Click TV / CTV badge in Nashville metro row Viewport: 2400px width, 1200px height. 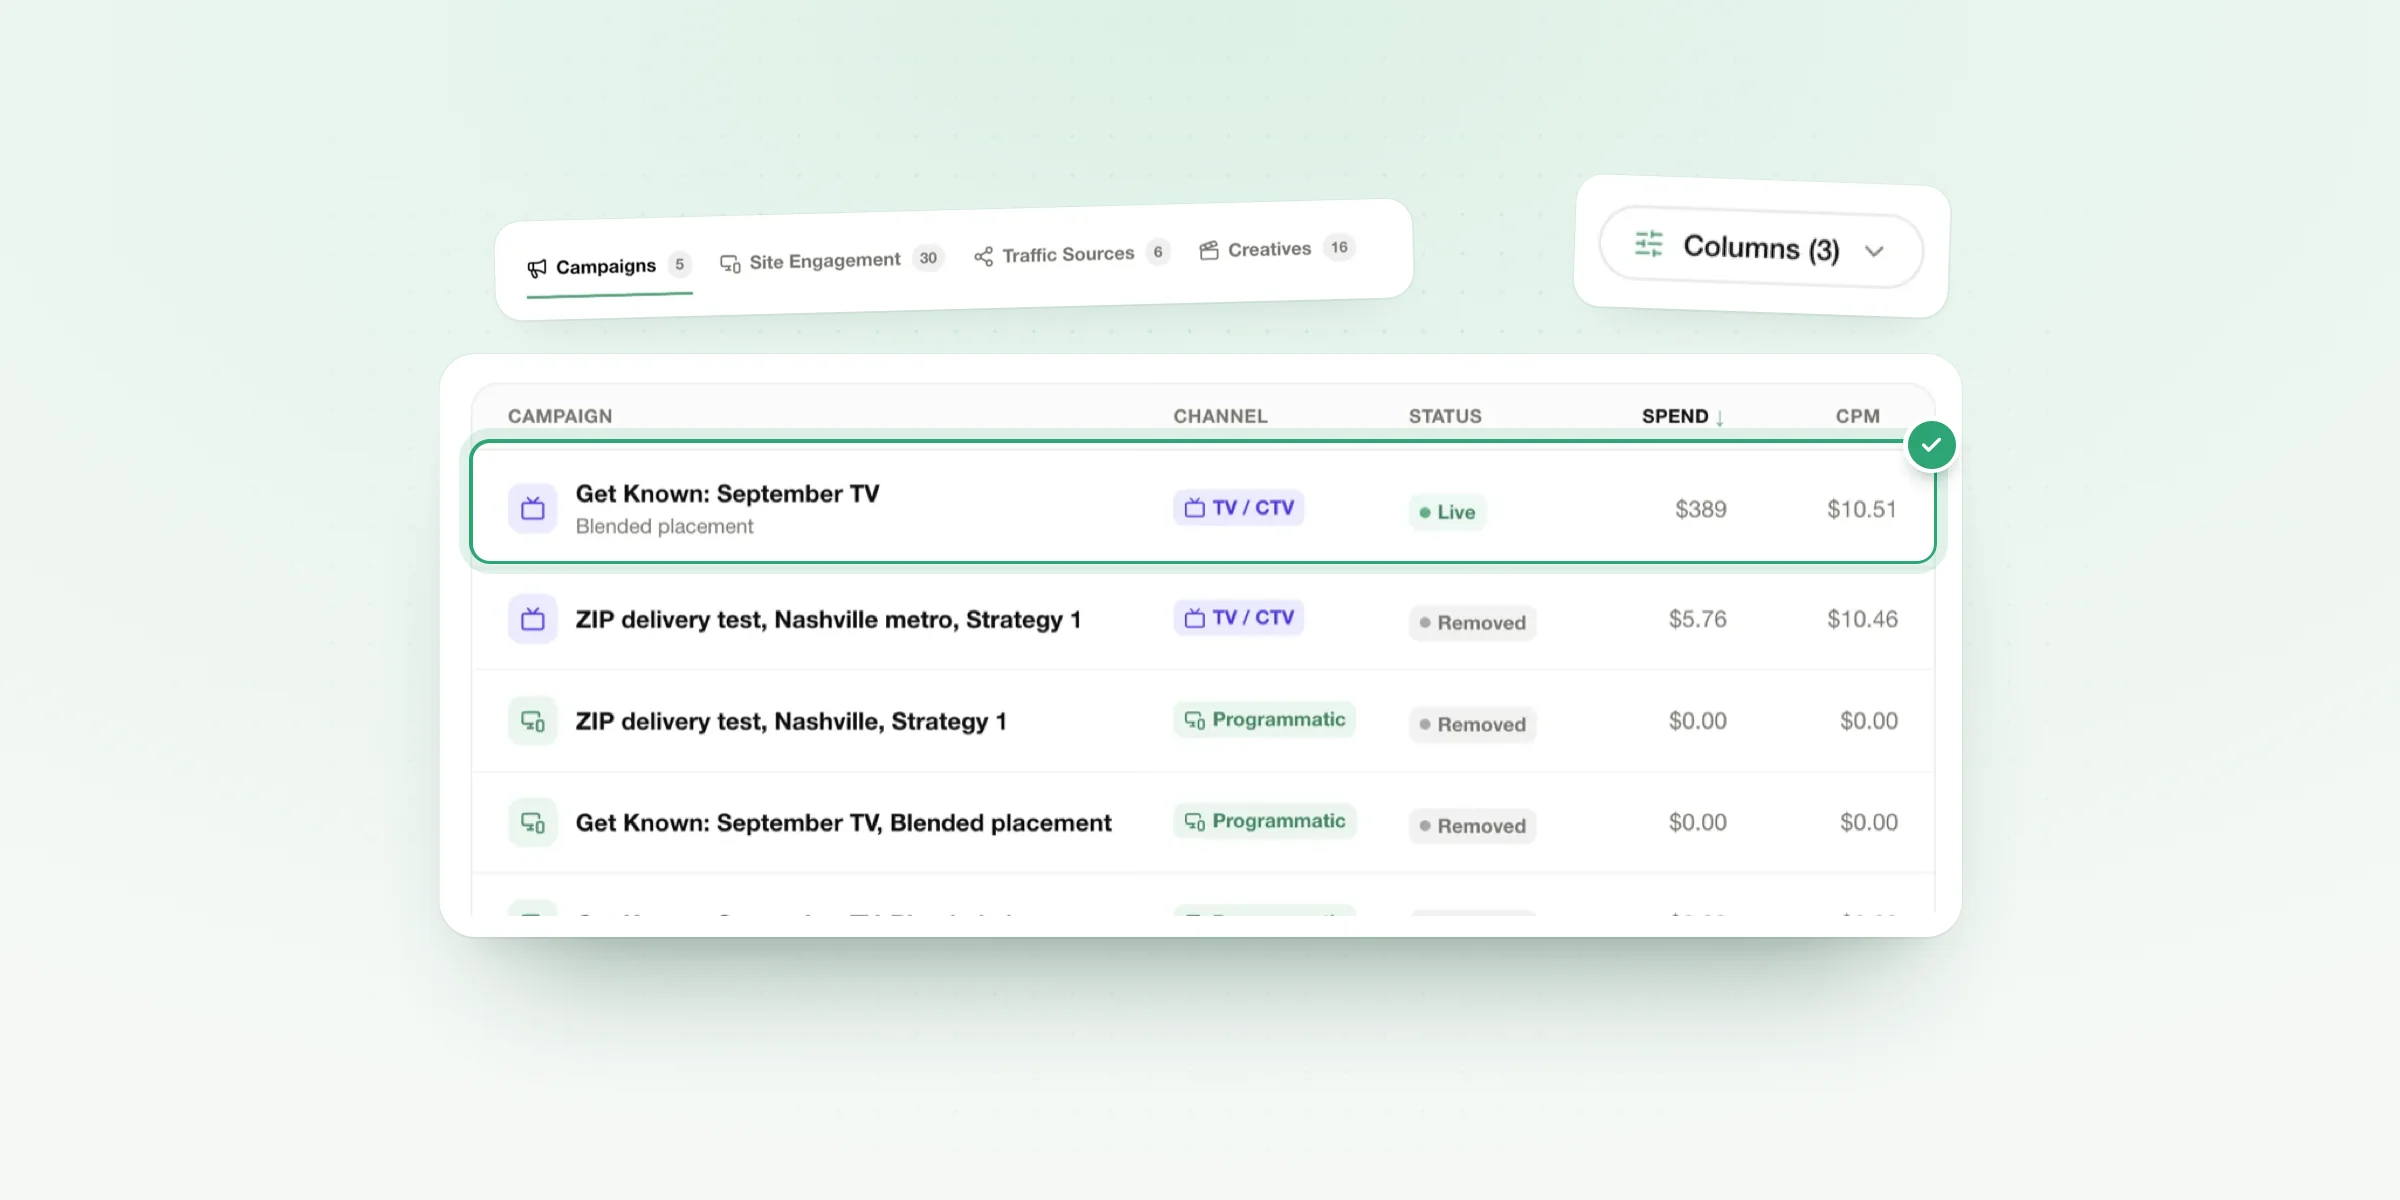coord(1238,618)
